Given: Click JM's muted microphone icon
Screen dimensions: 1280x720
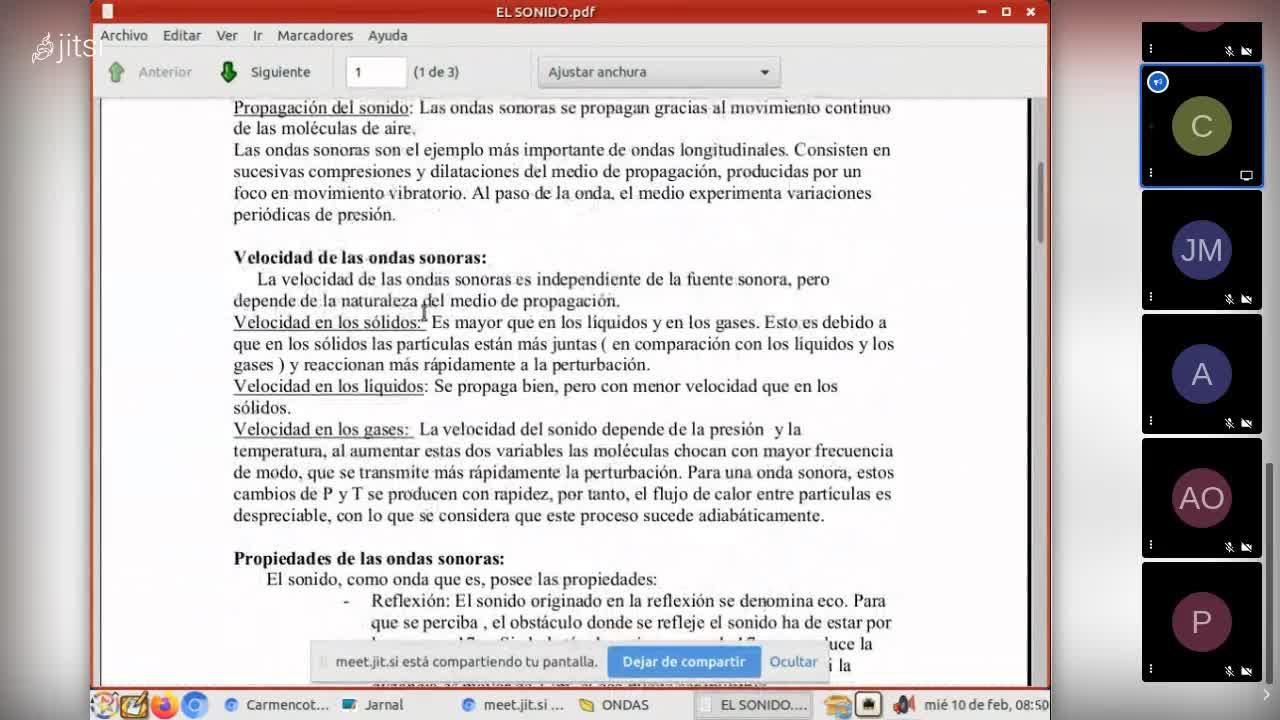Looking at the screenshot, I should pos(1230,299).
